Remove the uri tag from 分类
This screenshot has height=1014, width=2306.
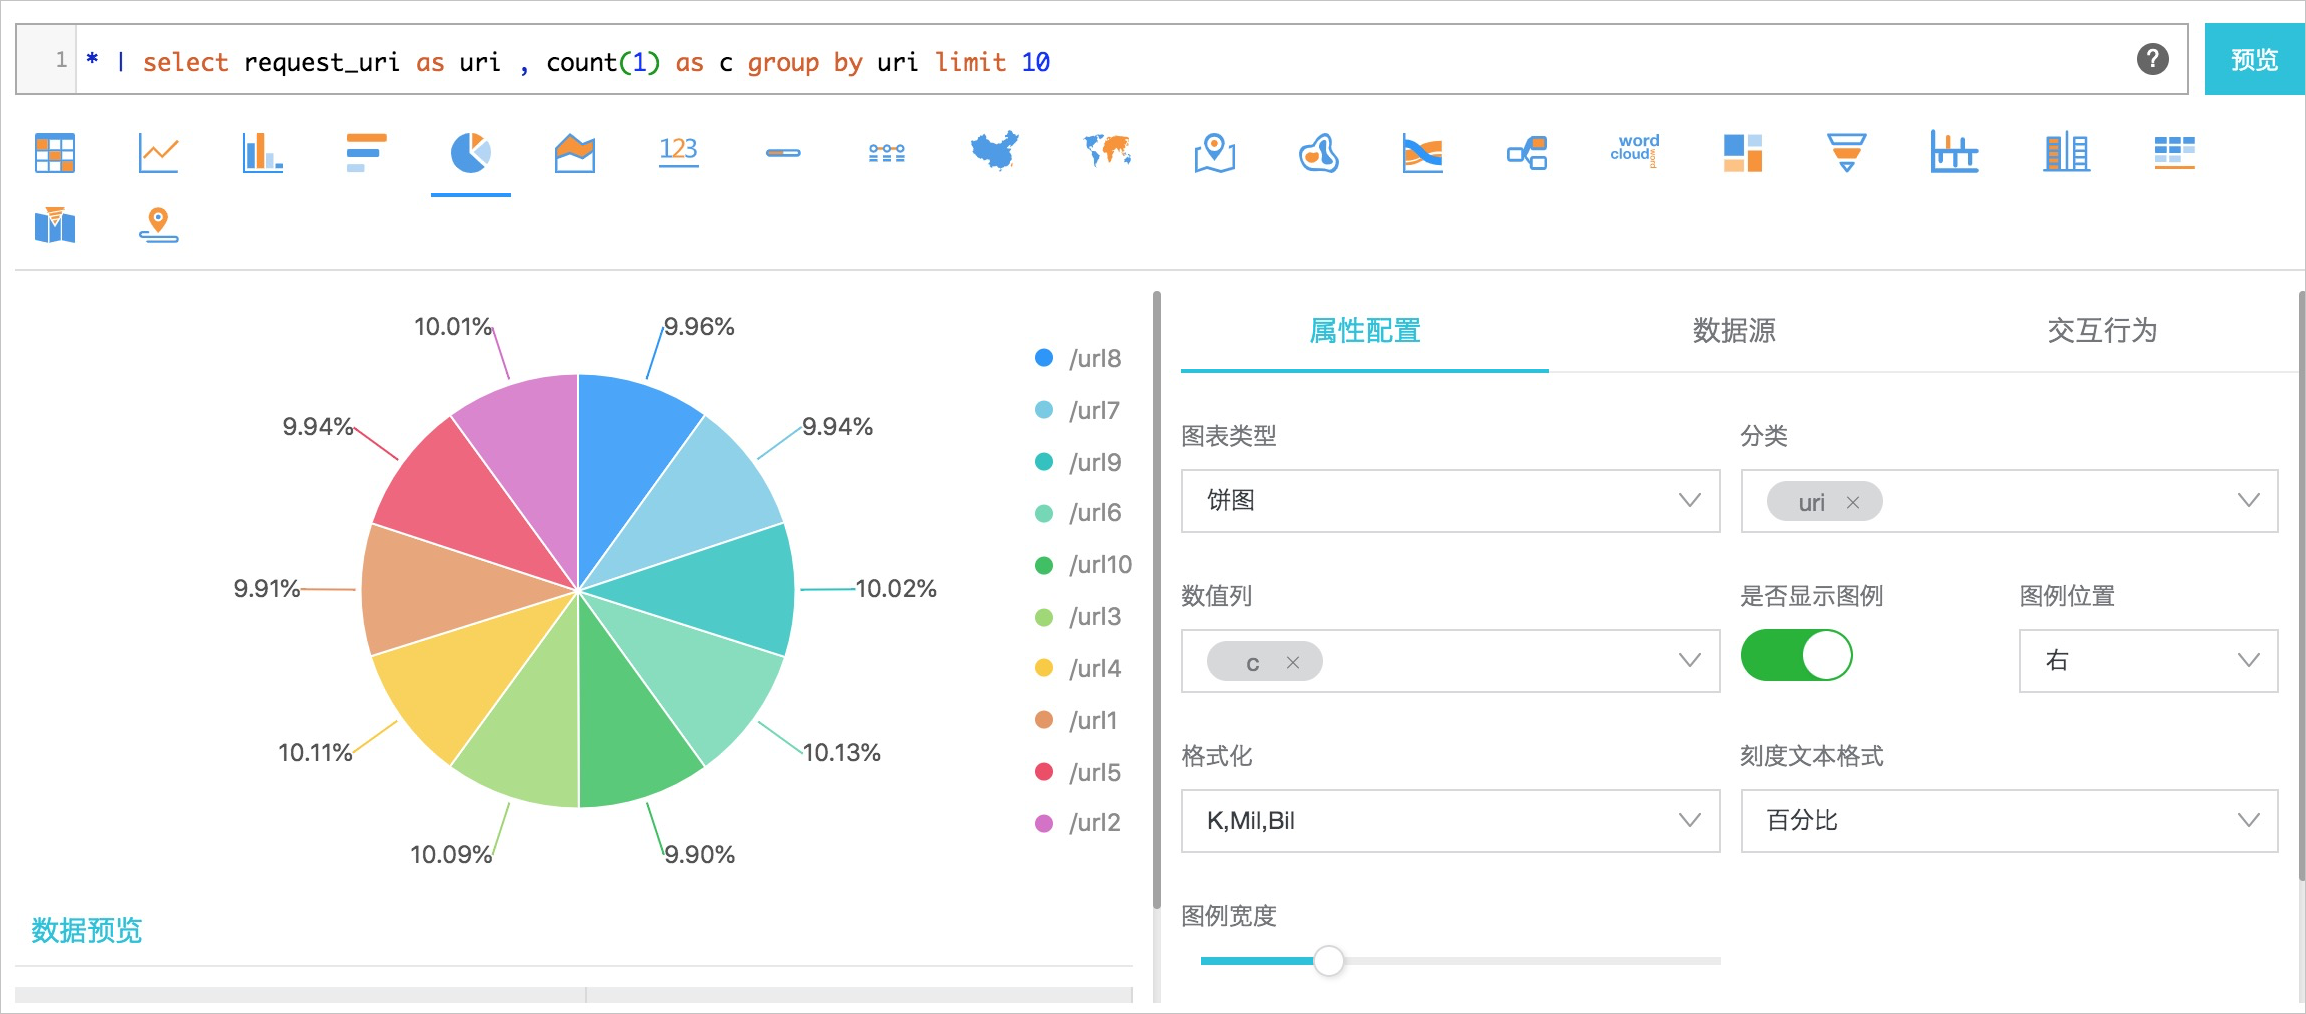tap(1853, 503)
